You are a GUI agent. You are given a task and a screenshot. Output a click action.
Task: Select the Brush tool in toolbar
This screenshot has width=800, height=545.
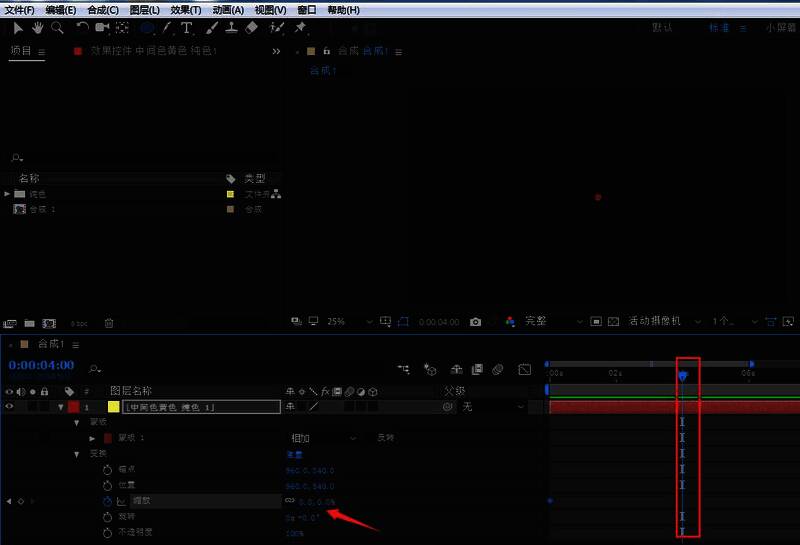point(212,28)
